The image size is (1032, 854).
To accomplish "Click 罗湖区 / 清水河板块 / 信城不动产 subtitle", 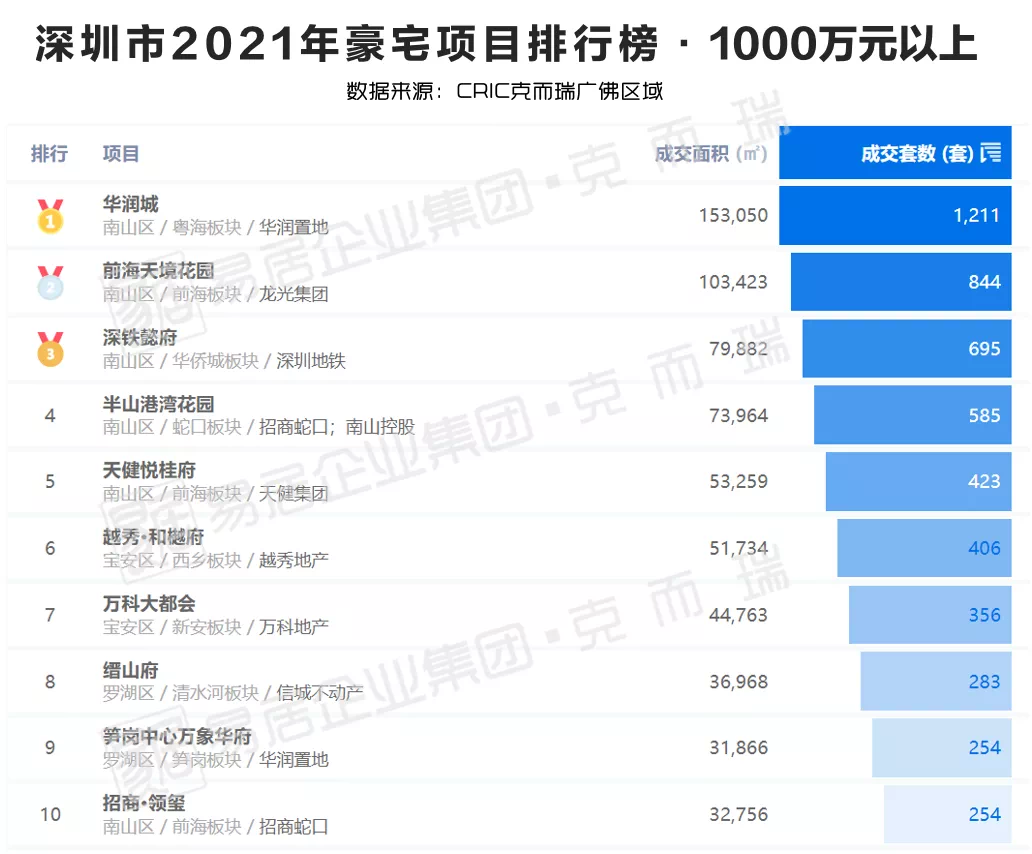I will tap(233, 693).
